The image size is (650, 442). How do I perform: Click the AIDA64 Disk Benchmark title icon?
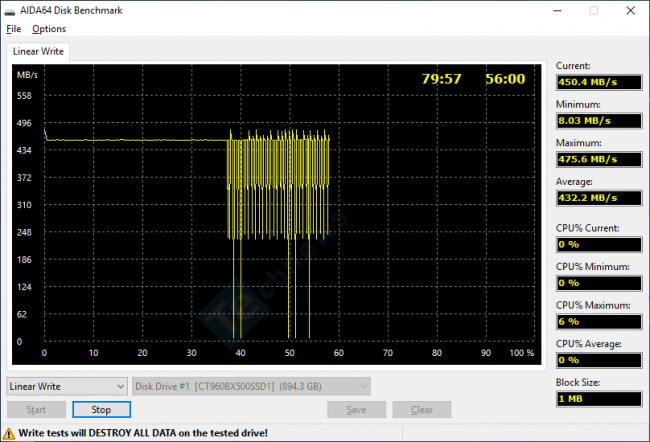coord(10,11)
